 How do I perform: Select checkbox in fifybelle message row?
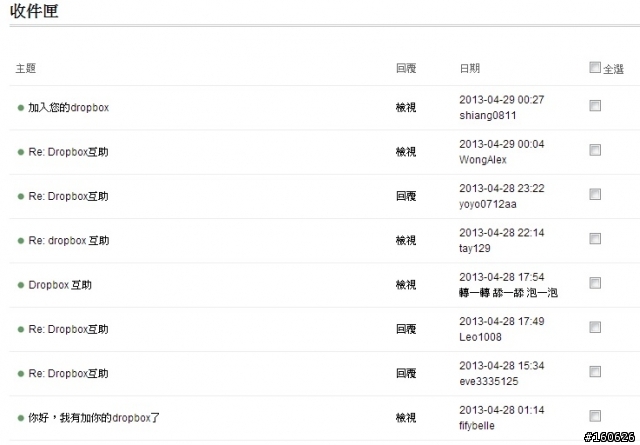(595, 416)
